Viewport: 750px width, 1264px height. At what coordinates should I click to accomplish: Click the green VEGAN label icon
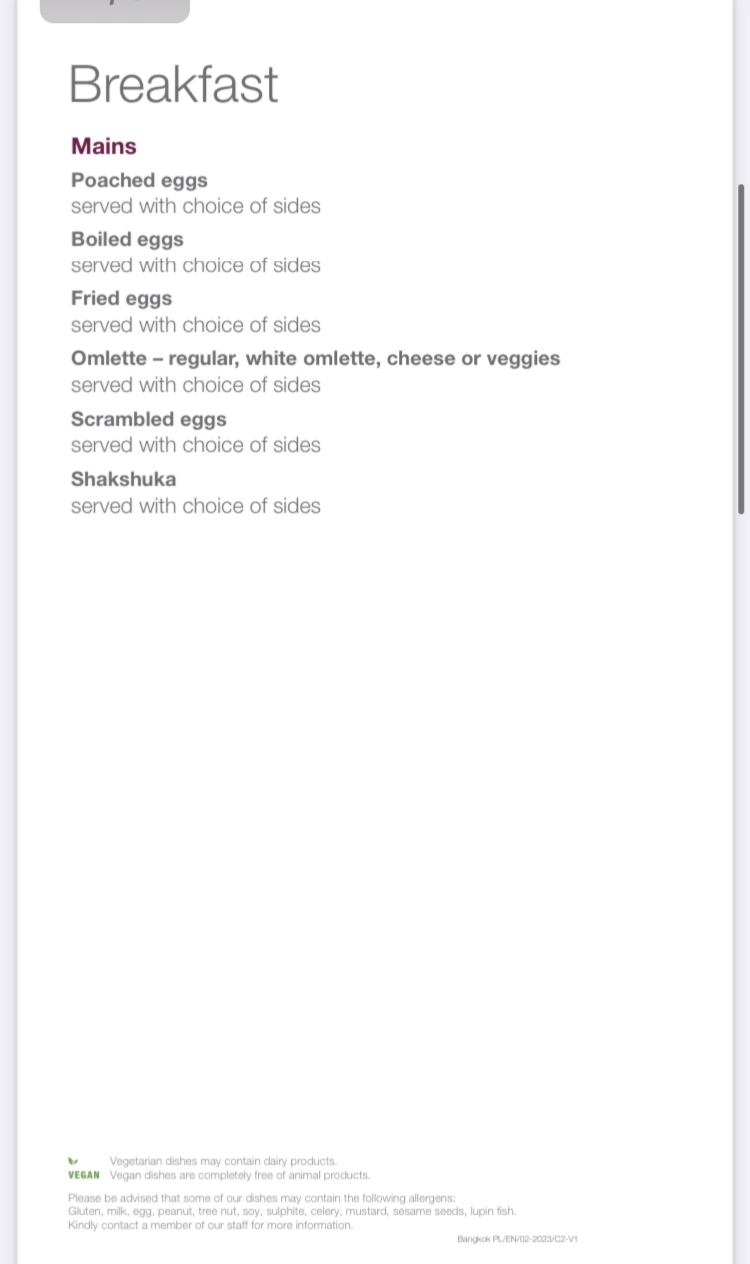click(84, 1175)
